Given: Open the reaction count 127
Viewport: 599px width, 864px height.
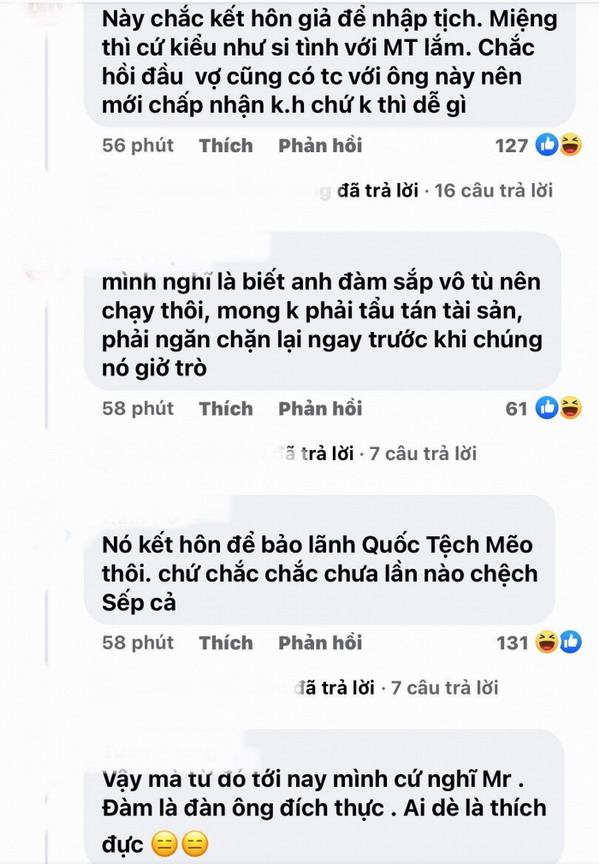Looking at the screenshot, I should coord(511,145).
